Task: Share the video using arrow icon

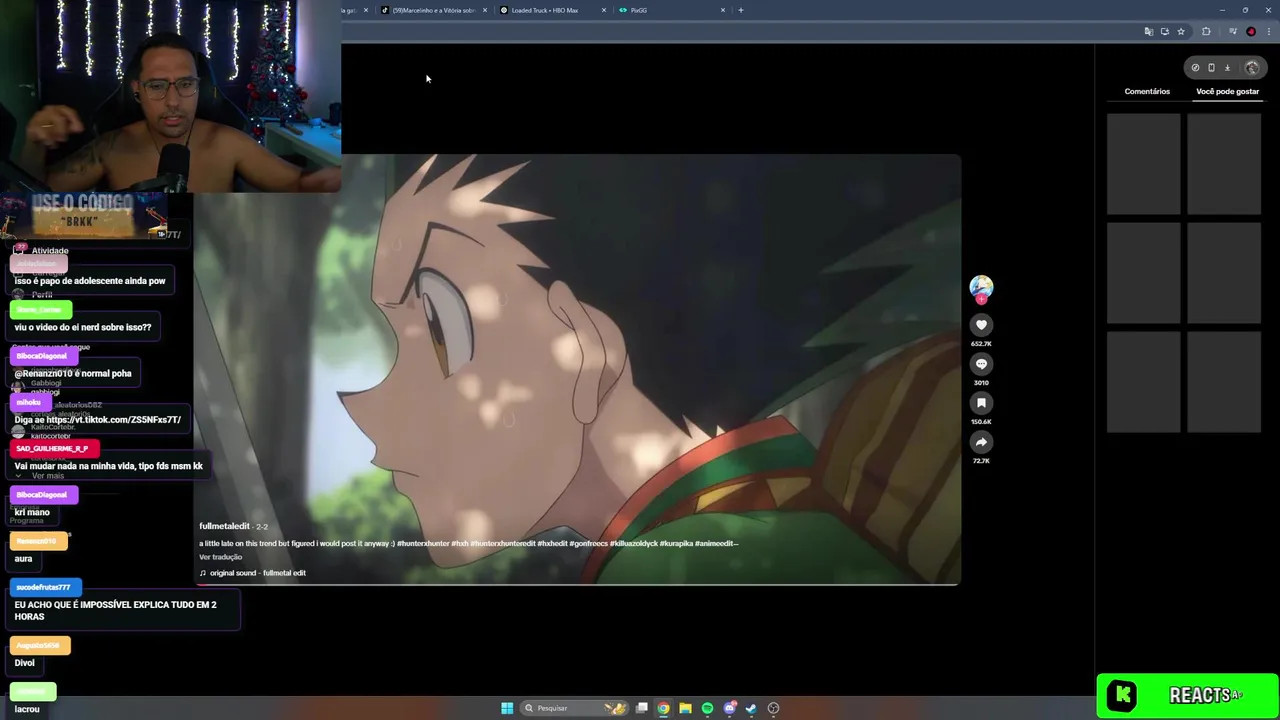Action: (981, 442)
